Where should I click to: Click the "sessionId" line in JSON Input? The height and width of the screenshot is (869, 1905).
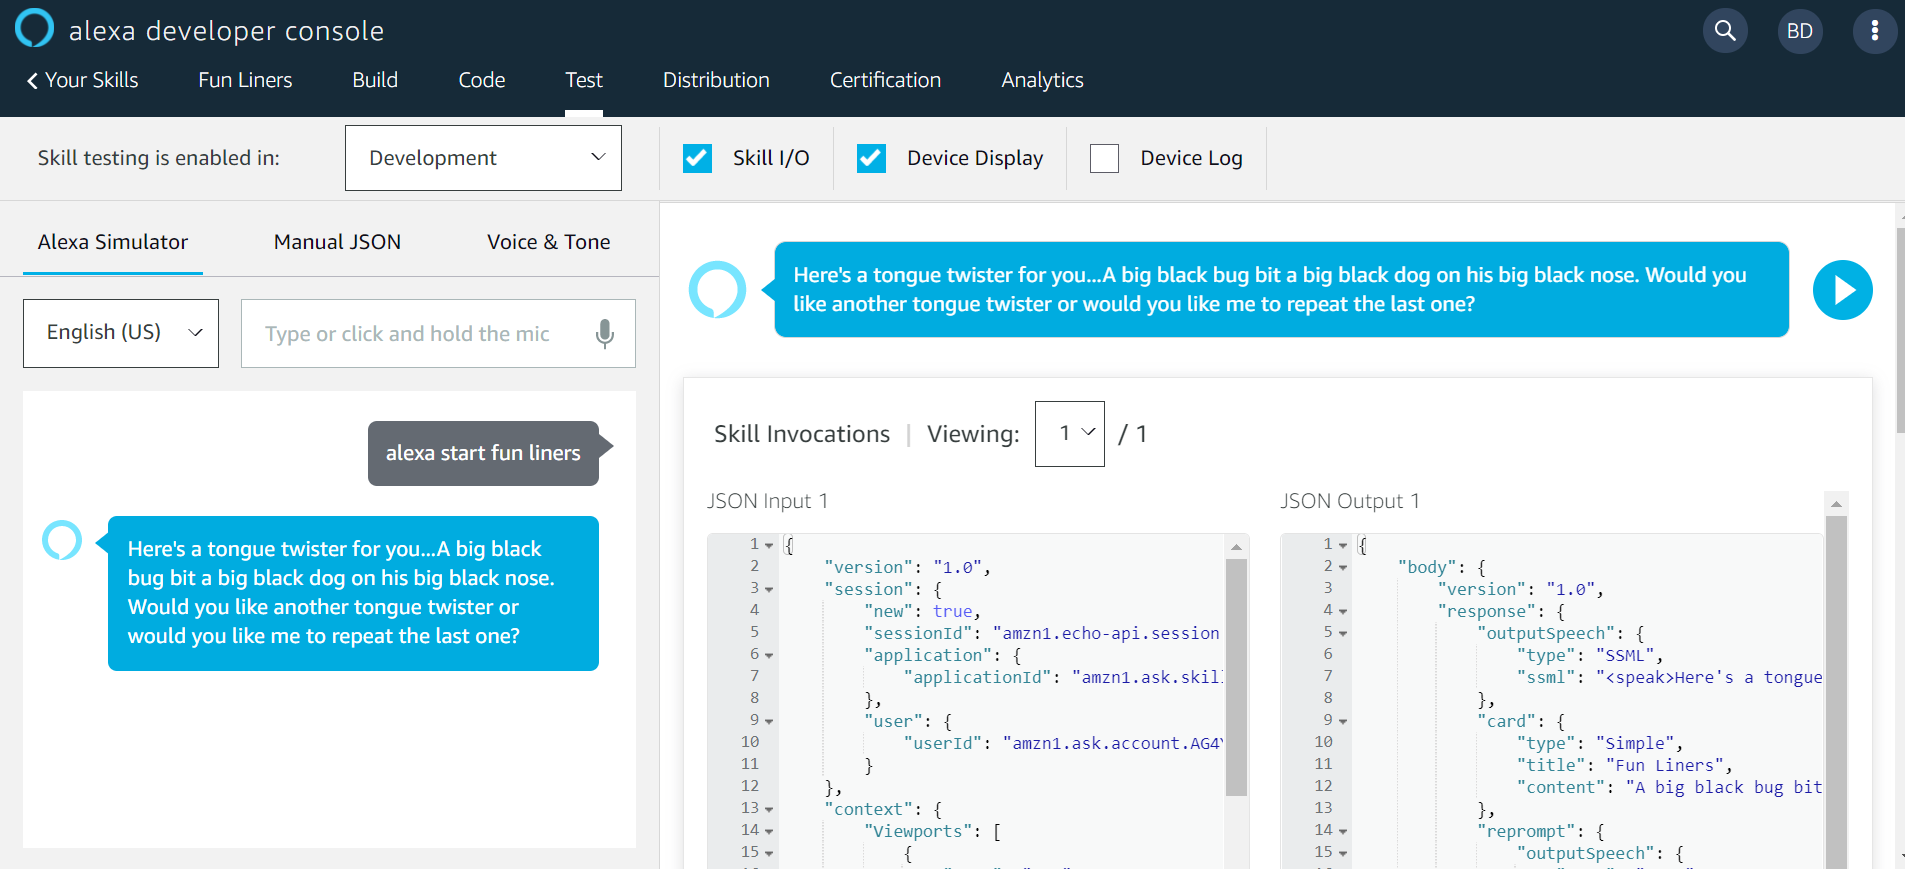pos(1042,633)
